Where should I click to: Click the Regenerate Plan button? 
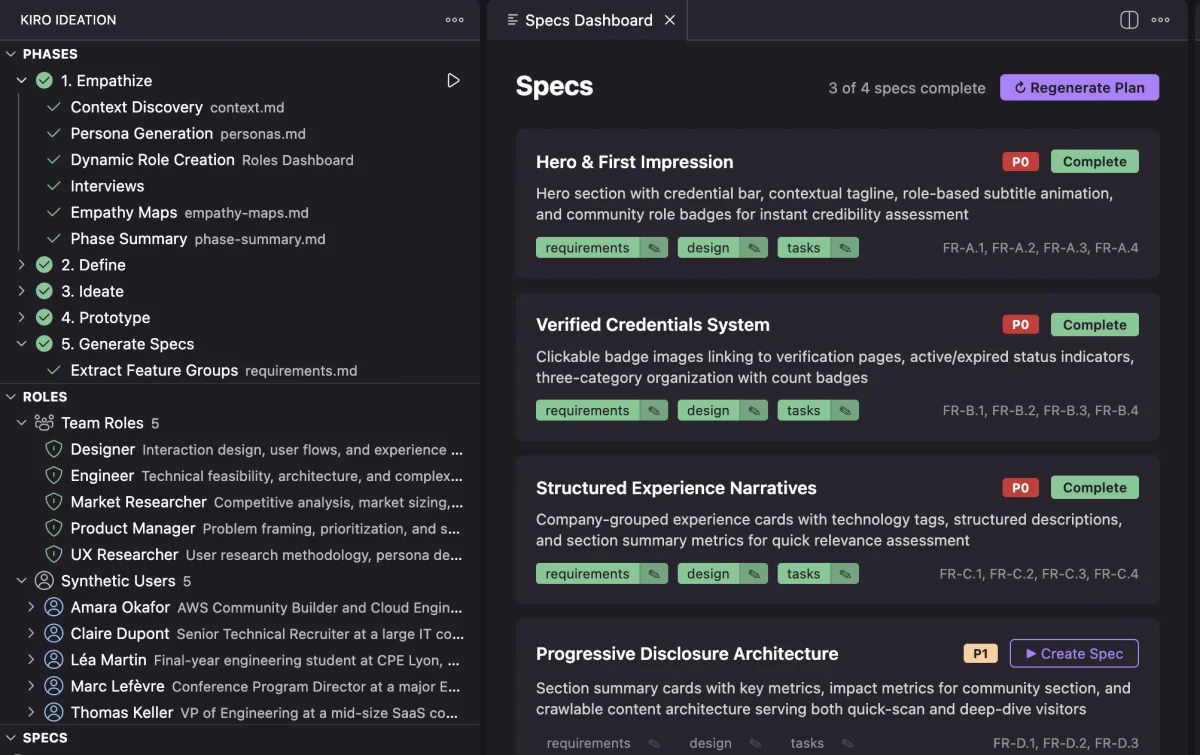pos(1079,88)
